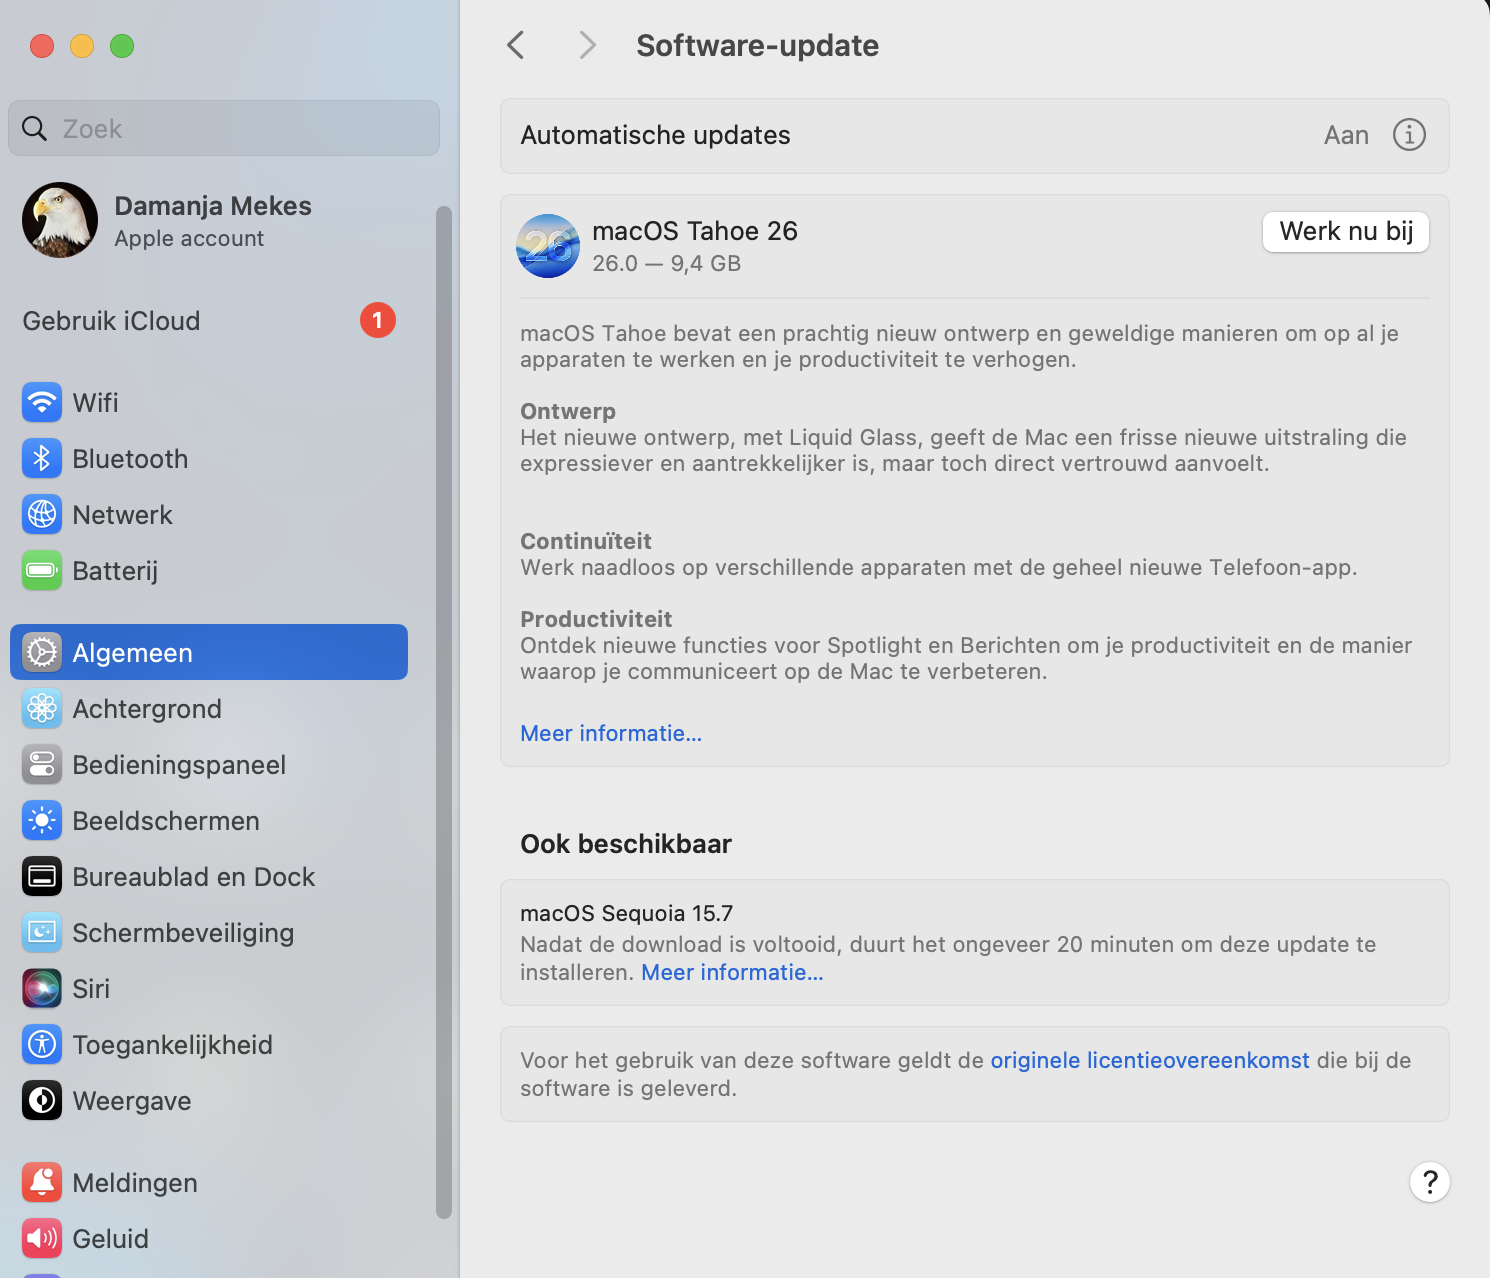Click the Geluid speaker icon
This screenshot has width=1490, height=1278.
[41, 1238]
